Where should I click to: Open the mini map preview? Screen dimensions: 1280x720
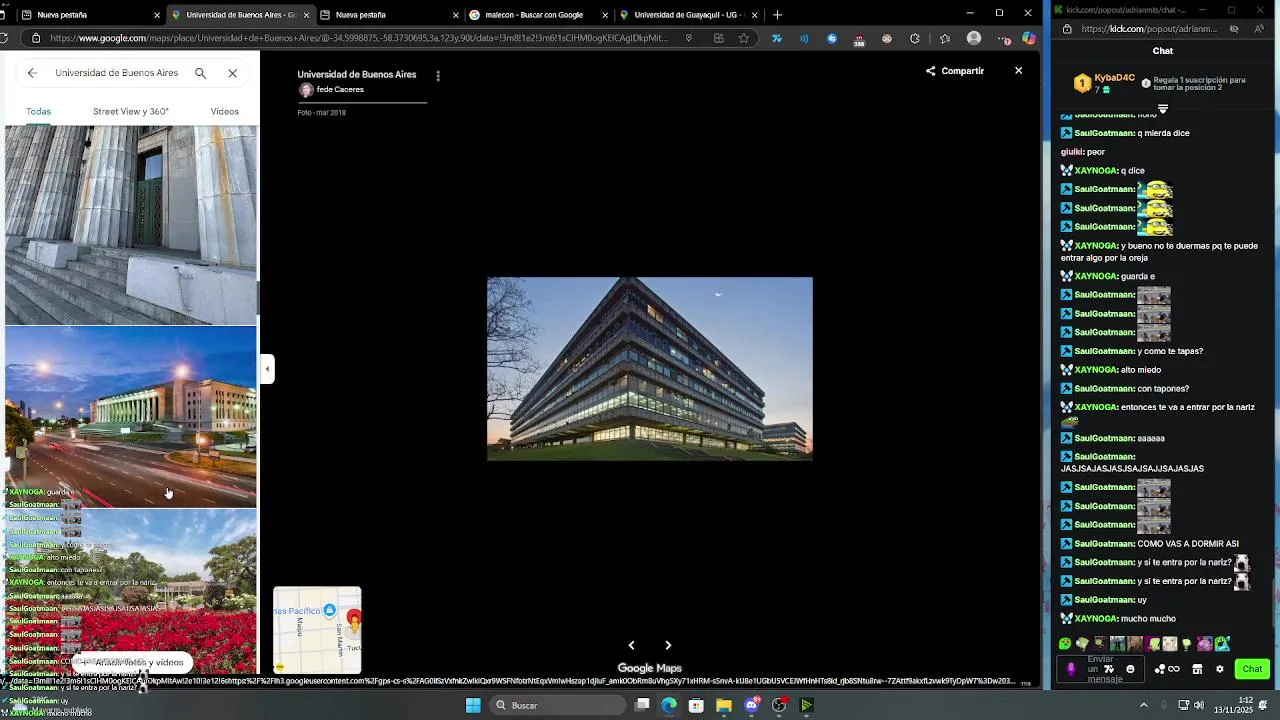coord(317,630)
